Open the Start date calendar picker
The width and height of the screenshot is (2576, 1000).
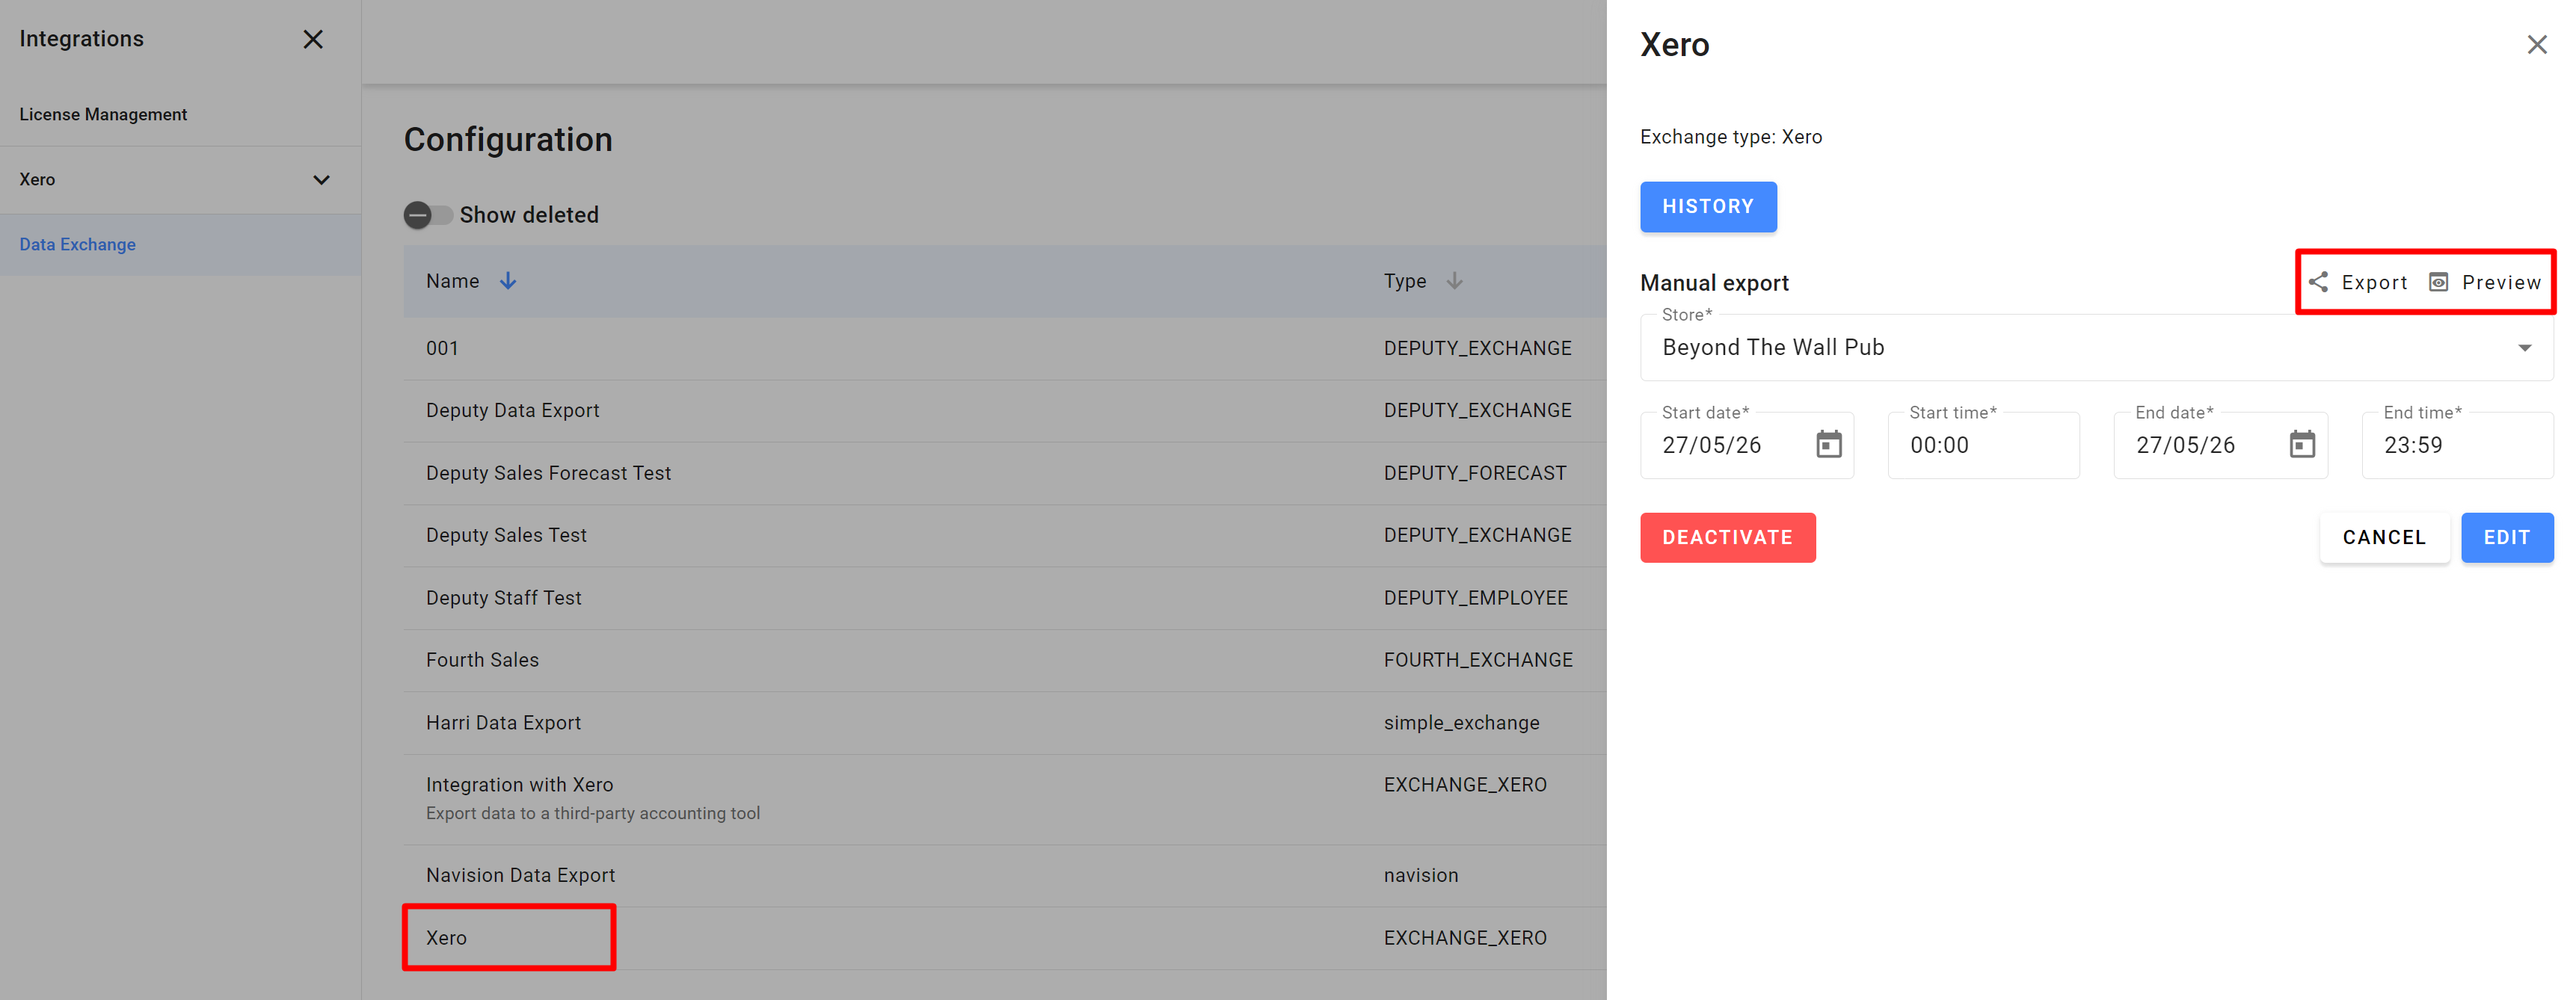click(1828, 444)
